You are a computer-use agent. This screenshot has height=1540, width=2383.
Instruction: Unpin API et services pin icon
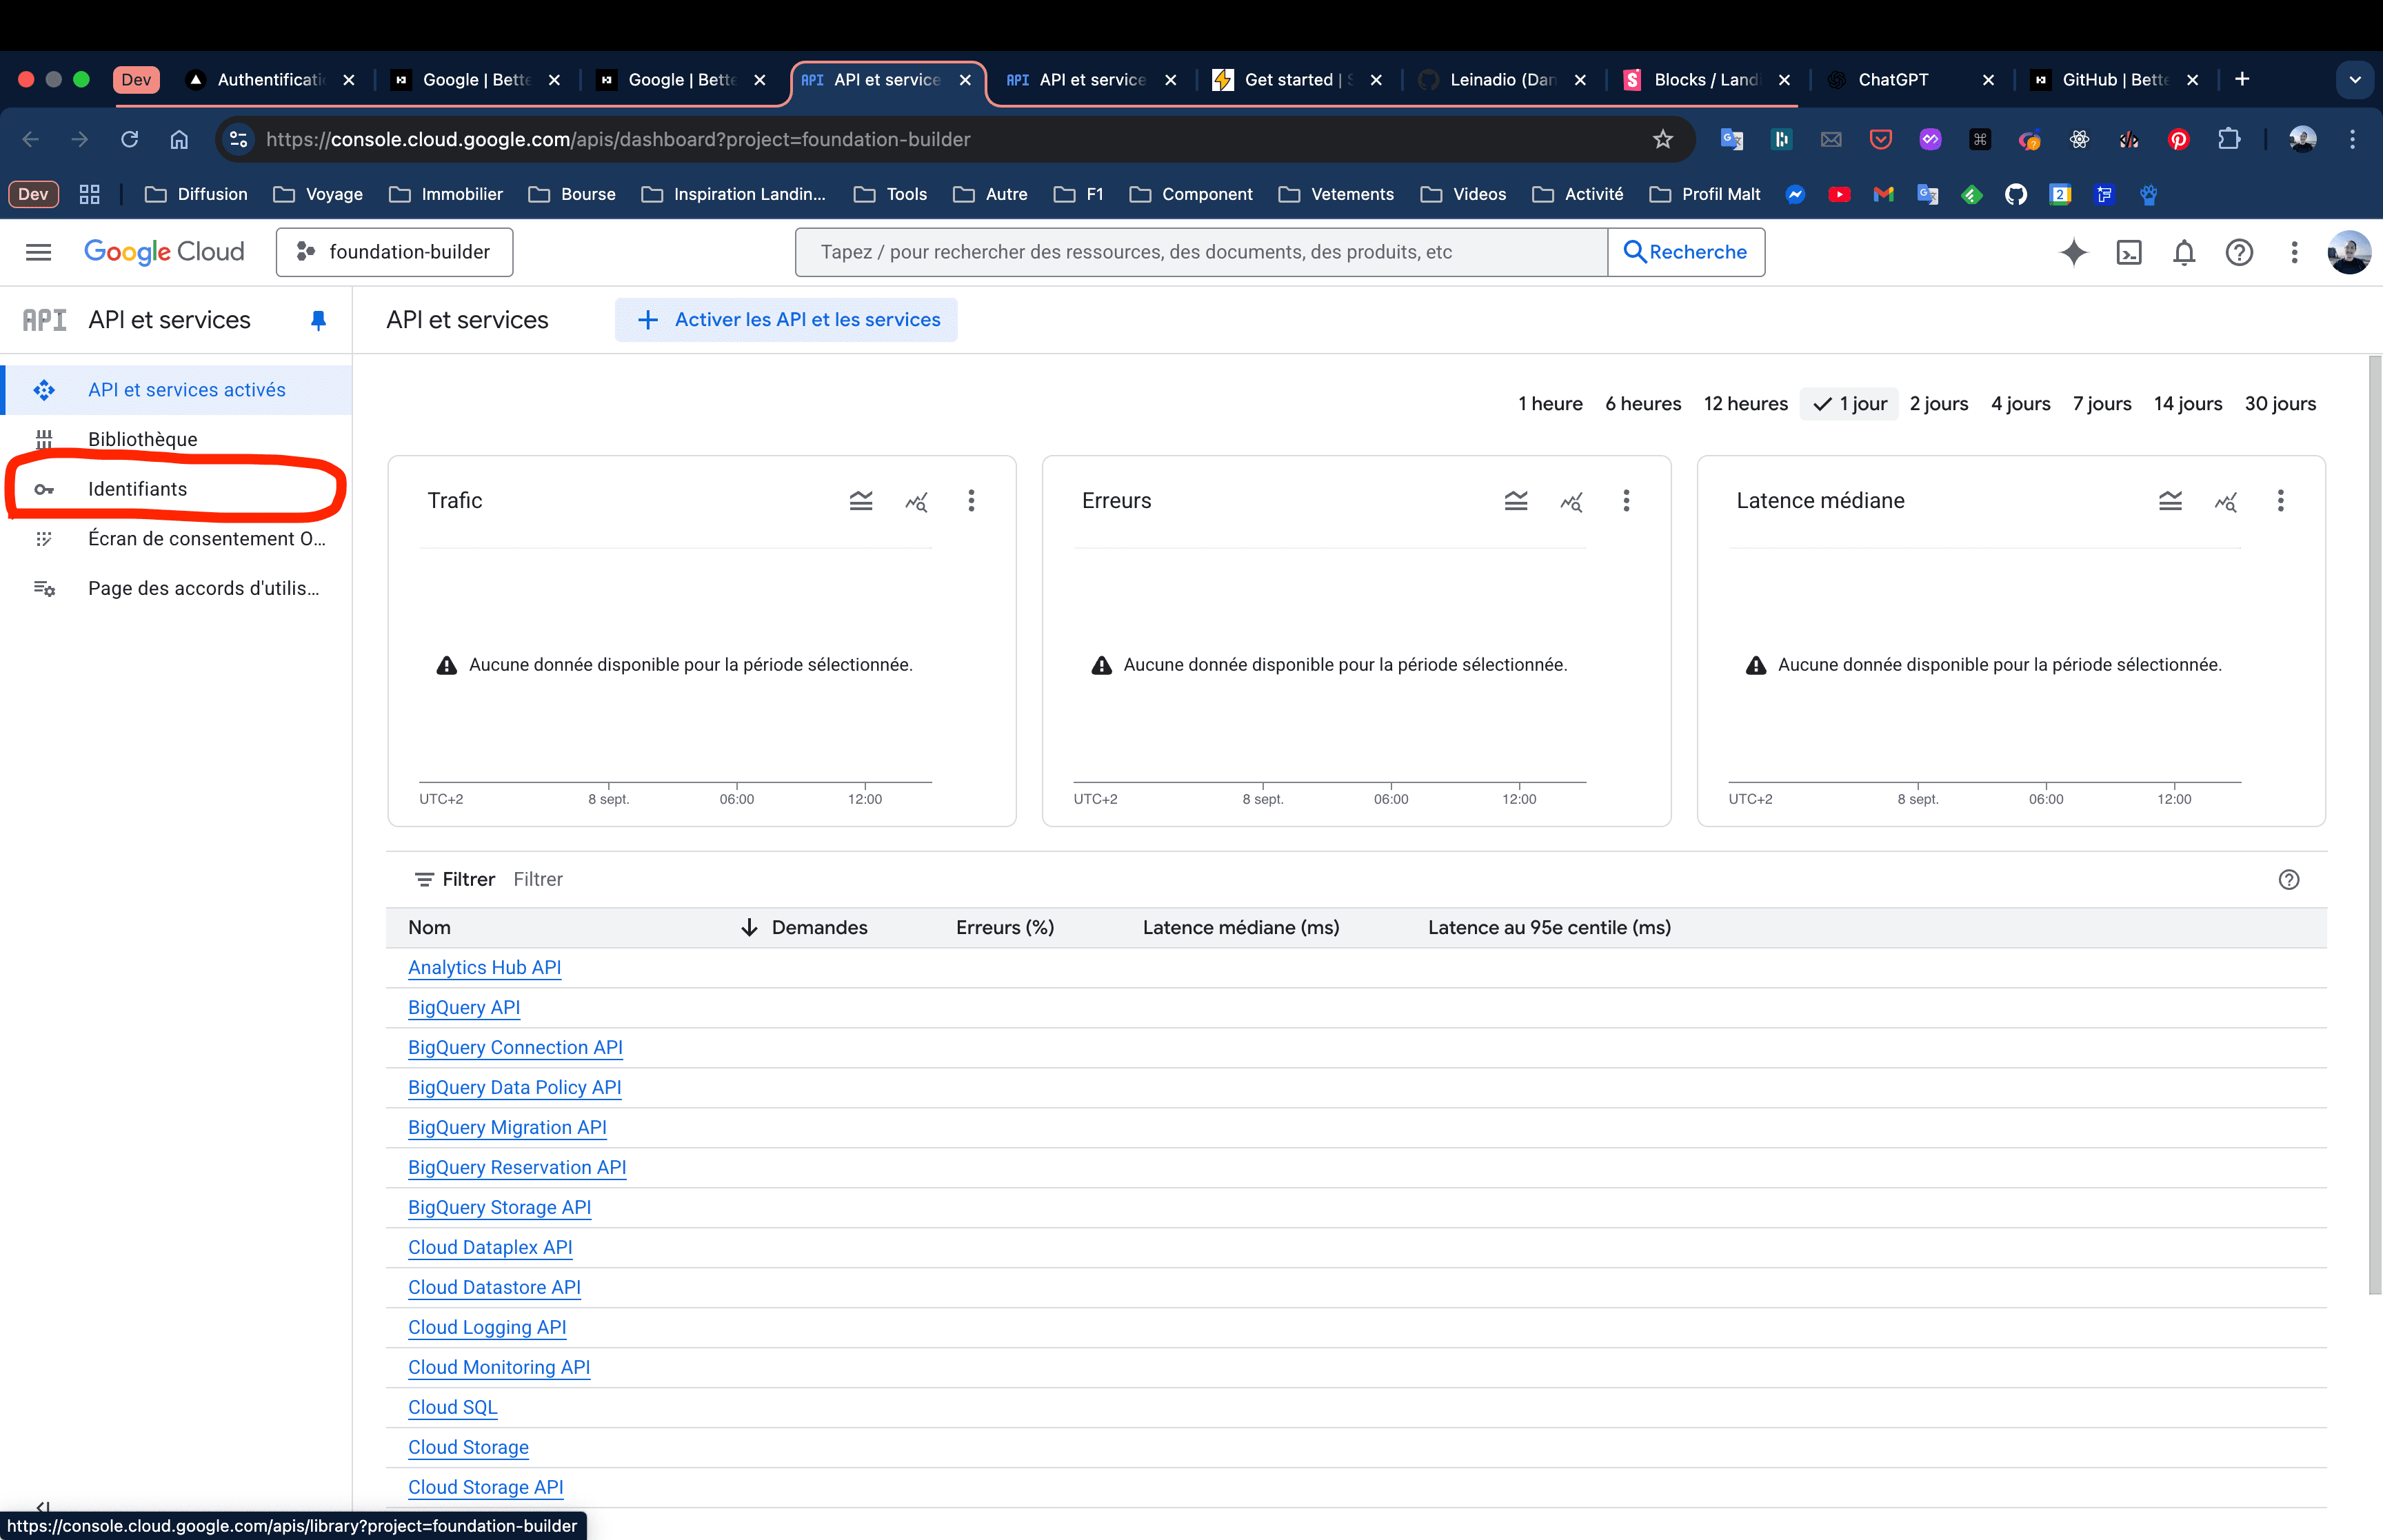click(x=318, y=320)
